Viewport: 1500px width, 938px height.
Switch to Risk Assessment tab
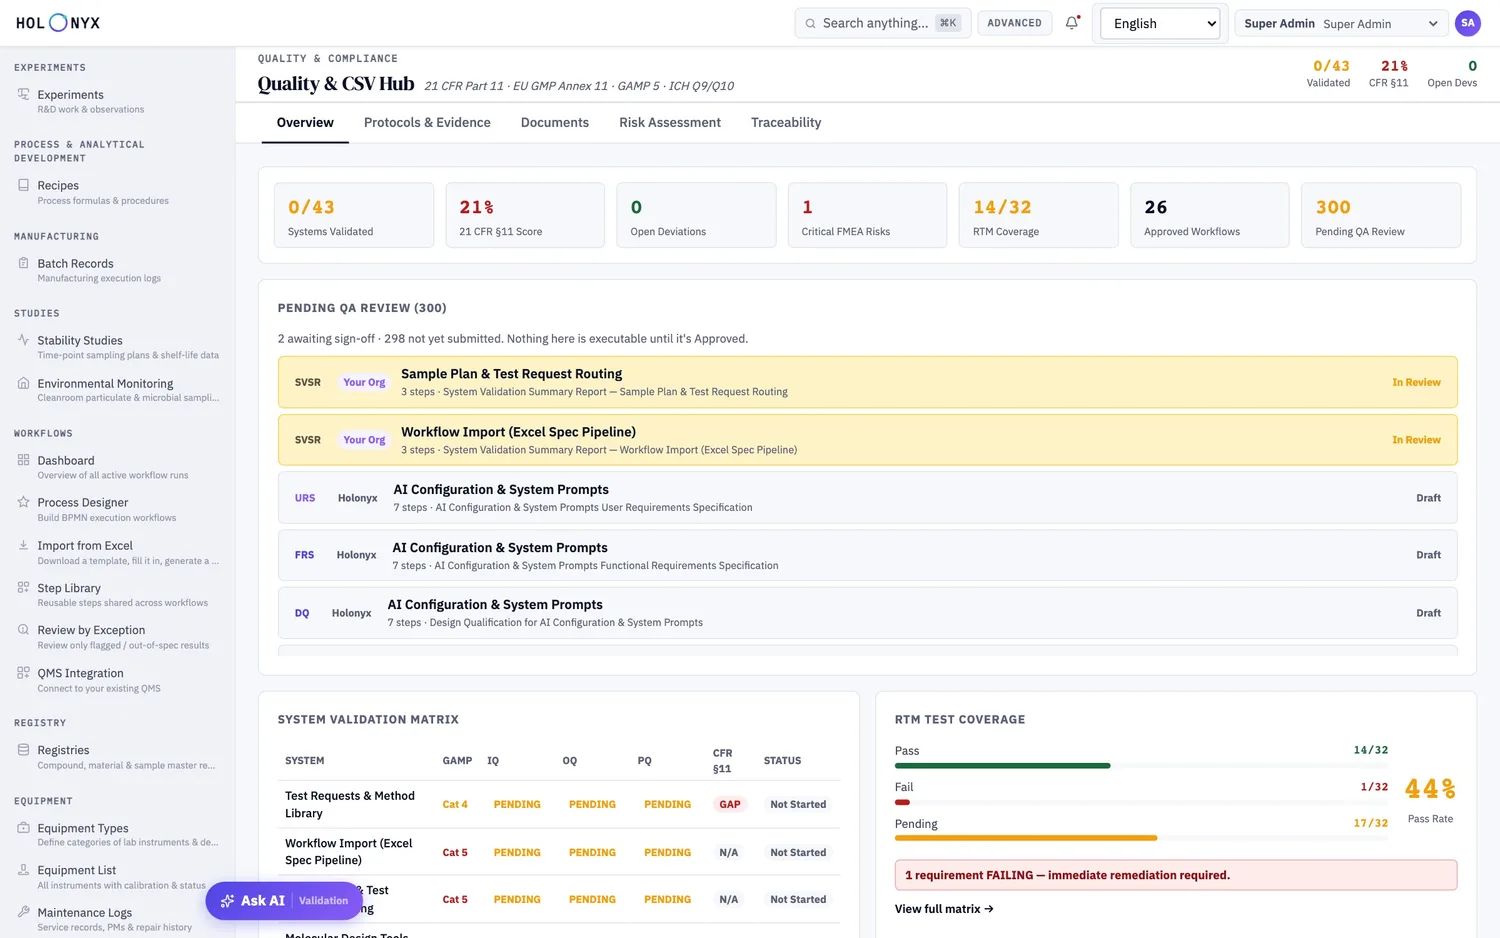tap(670, 123)
